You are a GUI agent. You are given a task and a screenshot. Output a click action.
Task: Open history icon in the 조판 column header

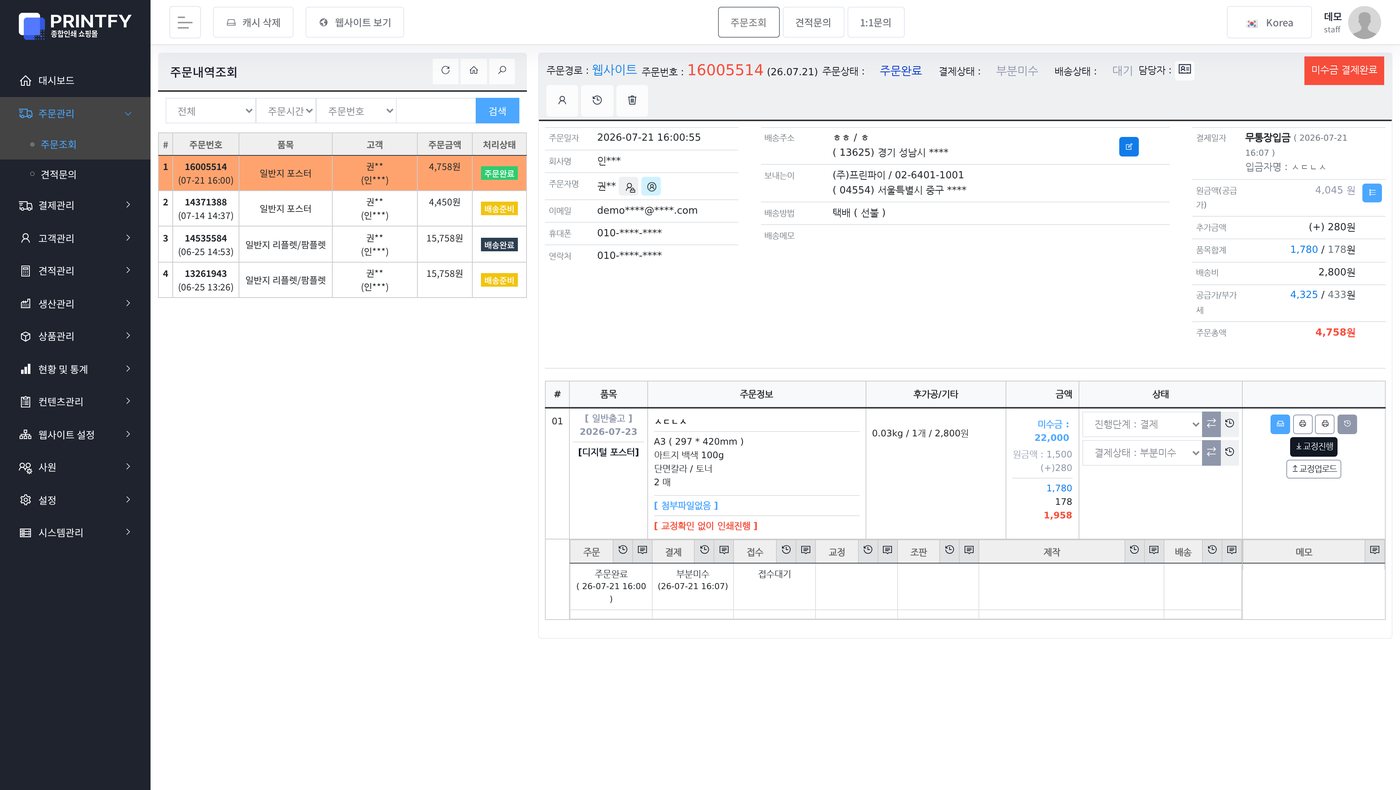949,551
